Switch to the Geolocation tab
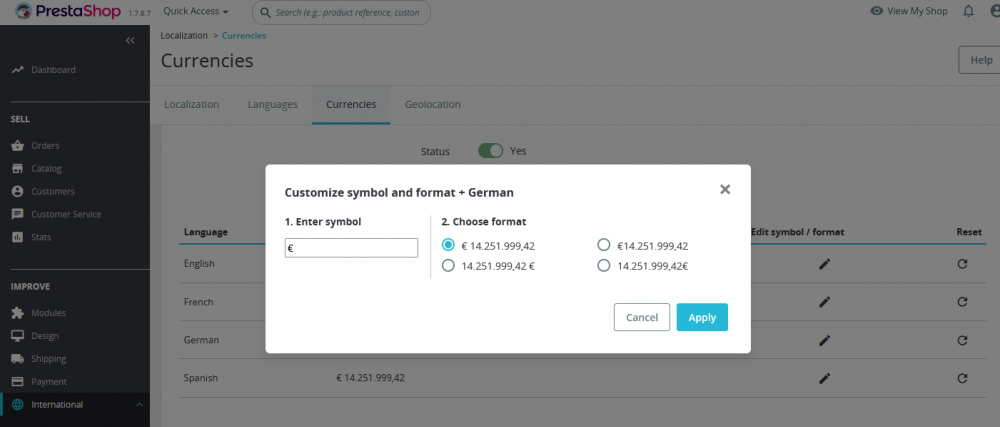This screenshot has width=1000, height=427. coord(432,104)
